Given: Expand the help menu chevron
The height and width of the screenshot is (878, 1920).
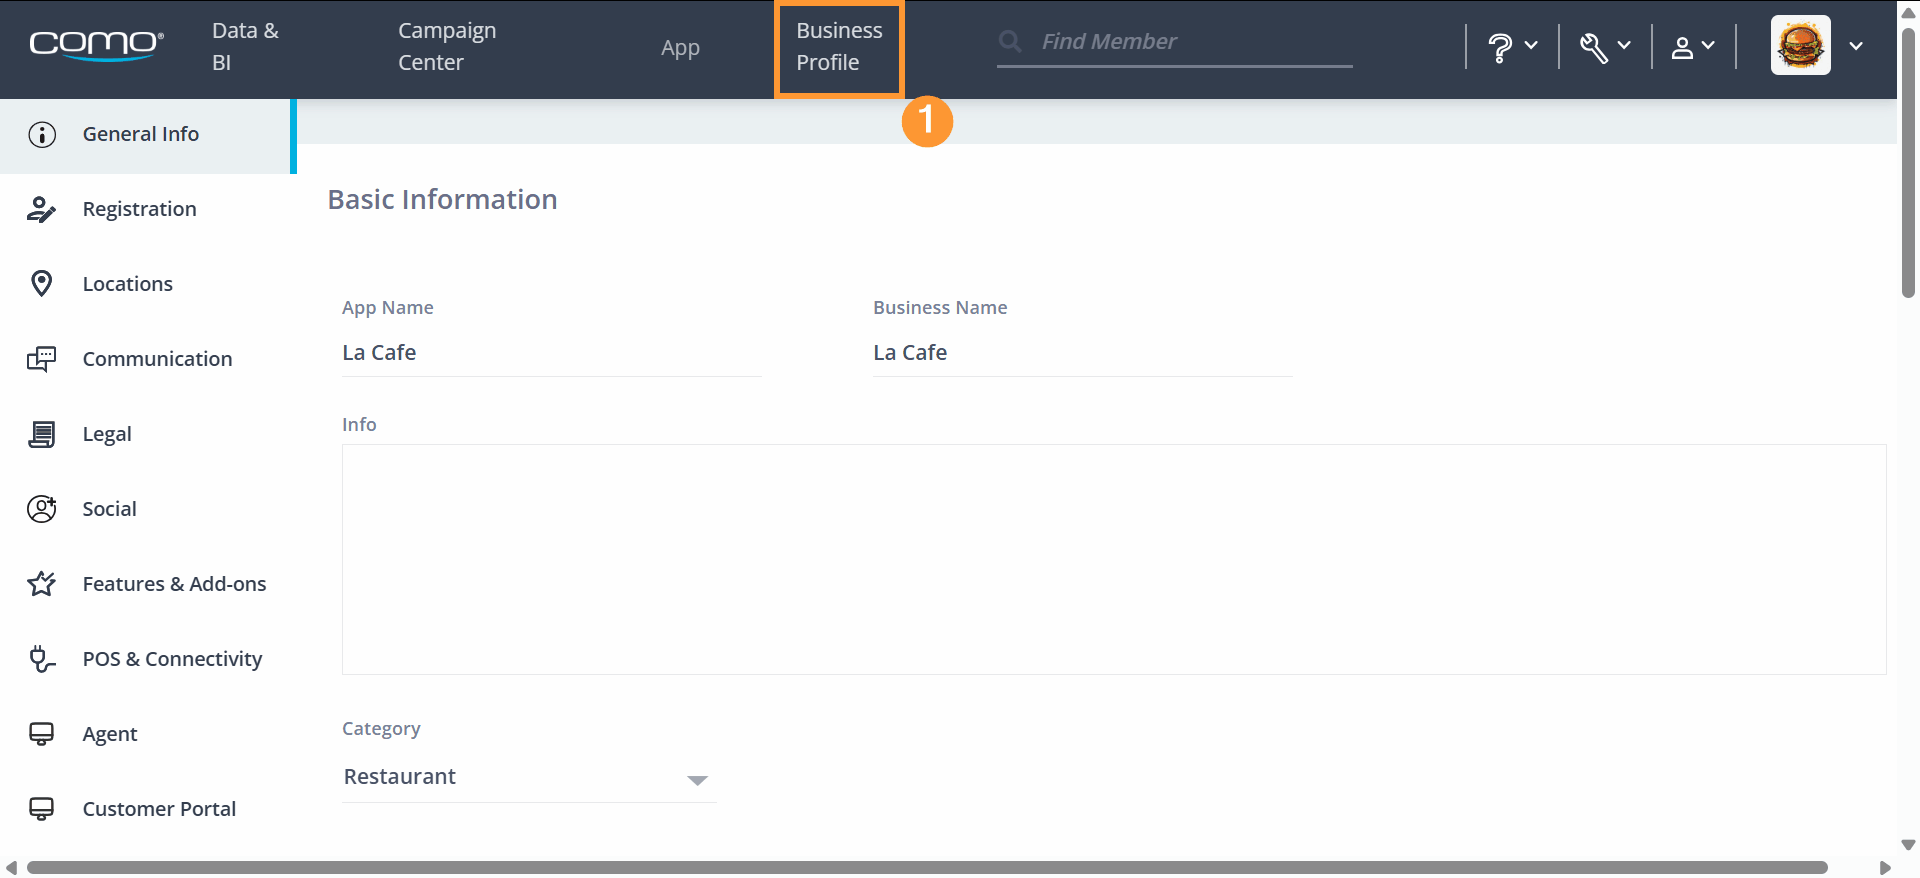Looking at the screenshot, I should point(1531,45).
